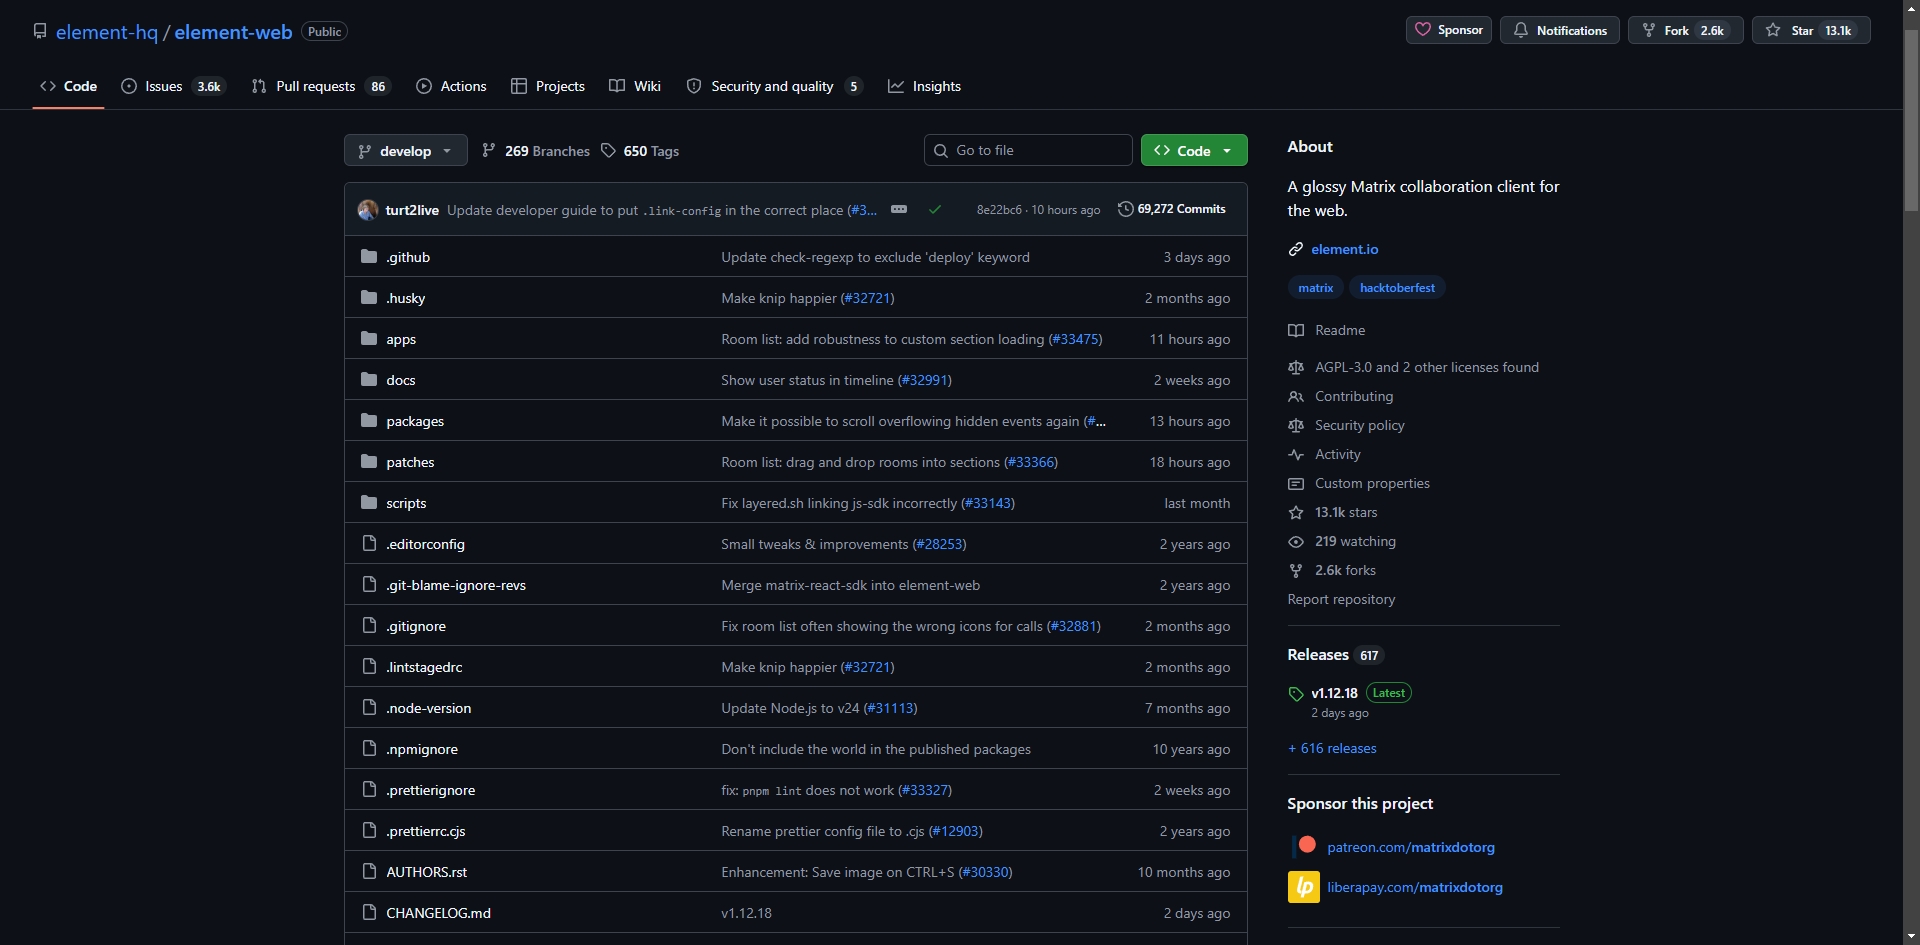The height and width of the screenshot is (945, 1920).
Task: Click the folder icon for apps
Action: [x=369, y=339]
